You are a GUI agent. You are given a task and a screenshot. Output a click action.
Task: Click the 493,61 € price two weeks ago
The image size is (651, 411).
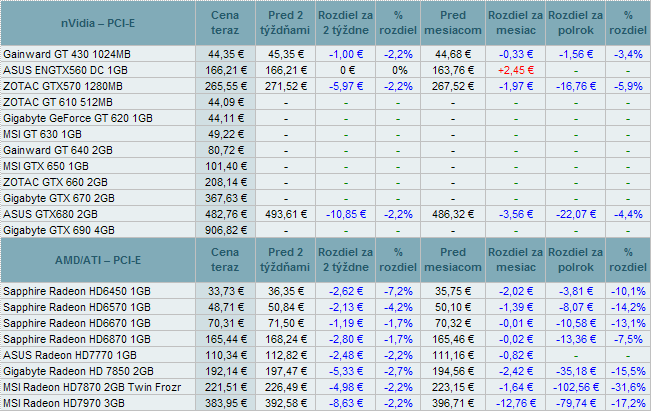[286, 214]
